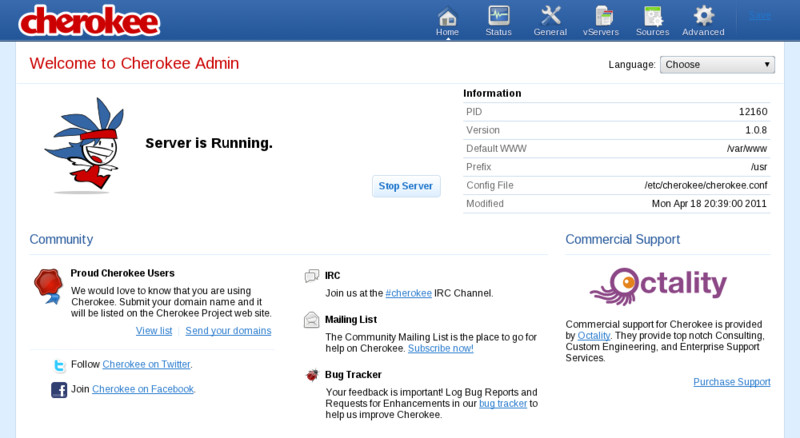Click the Purchase Support link

(732, 382)
